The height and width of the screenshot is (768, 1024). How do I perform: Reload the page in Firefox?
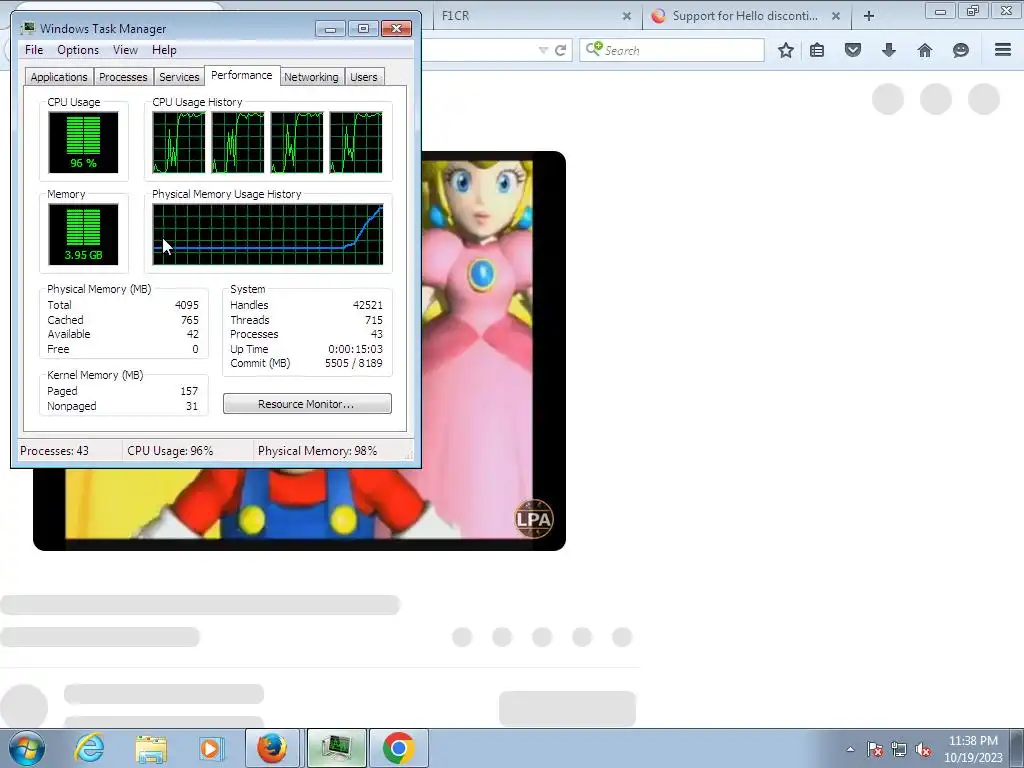[560, 50]
